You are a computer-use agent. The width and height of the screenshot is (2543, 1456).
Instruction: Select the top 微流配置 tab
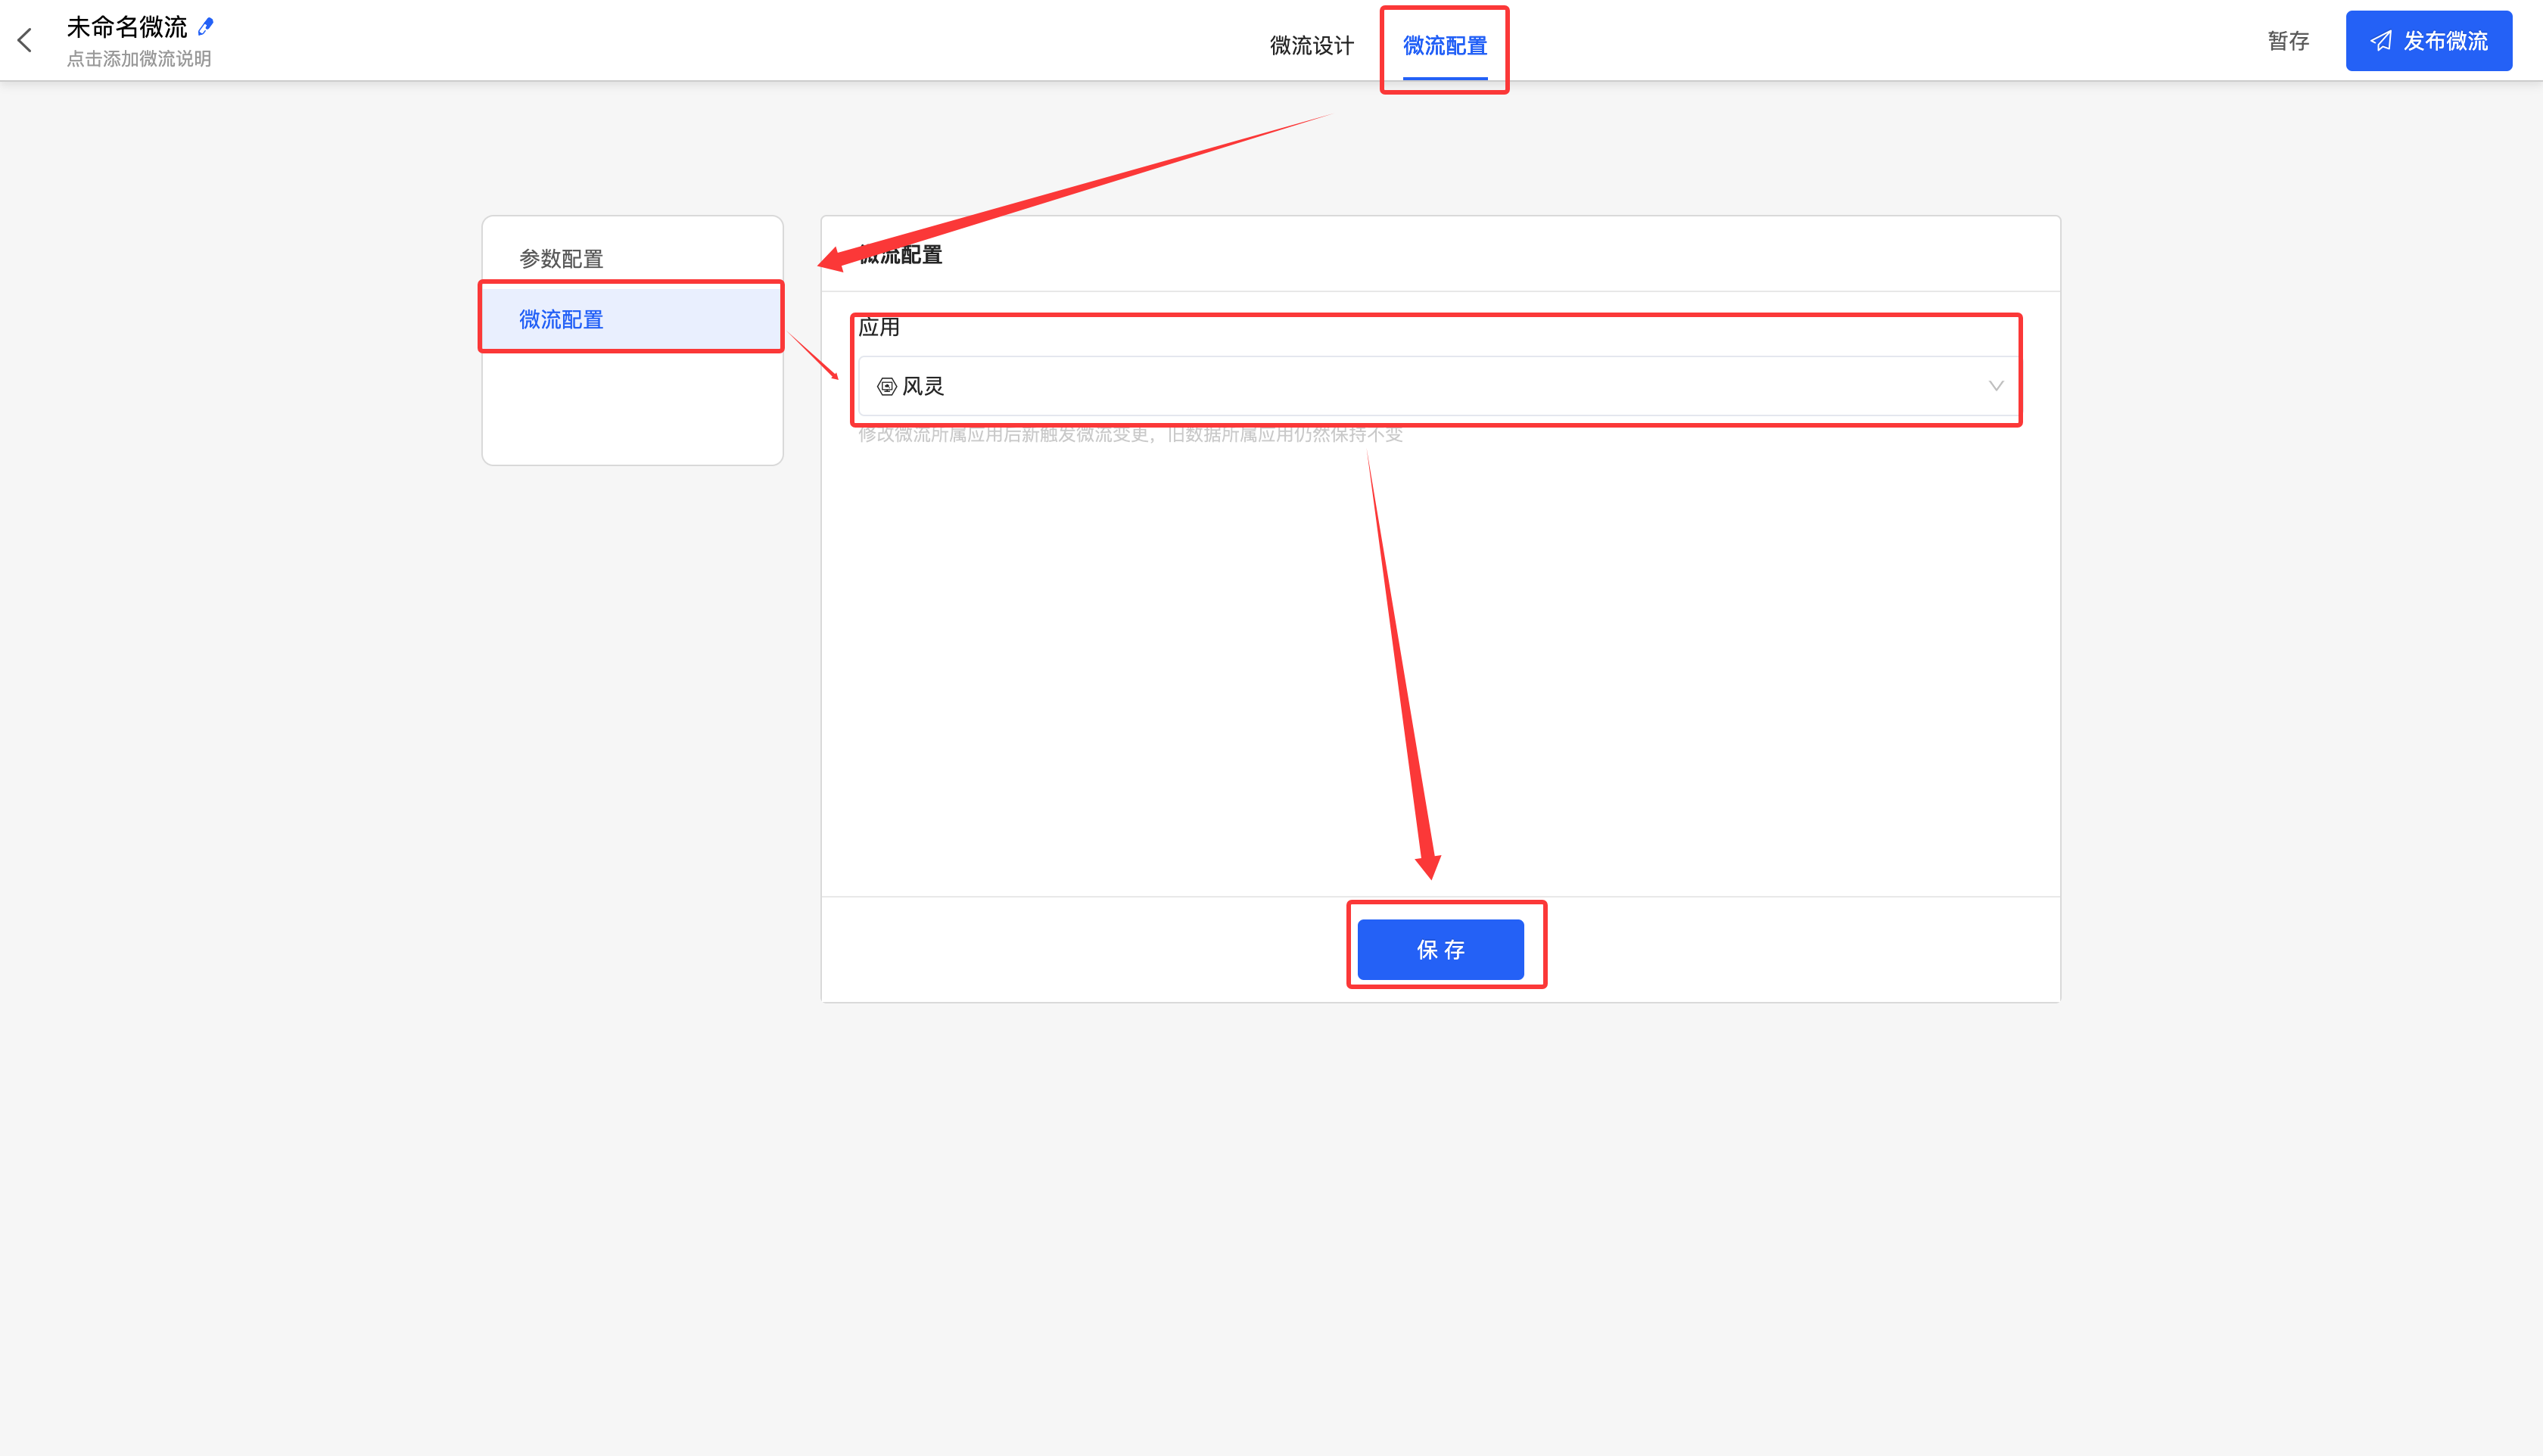click(x=1444, y=45)
